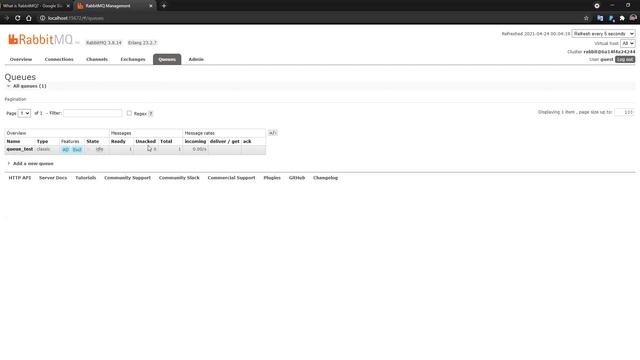
Task: Open the Server Docs link
Action: [53, 178]
